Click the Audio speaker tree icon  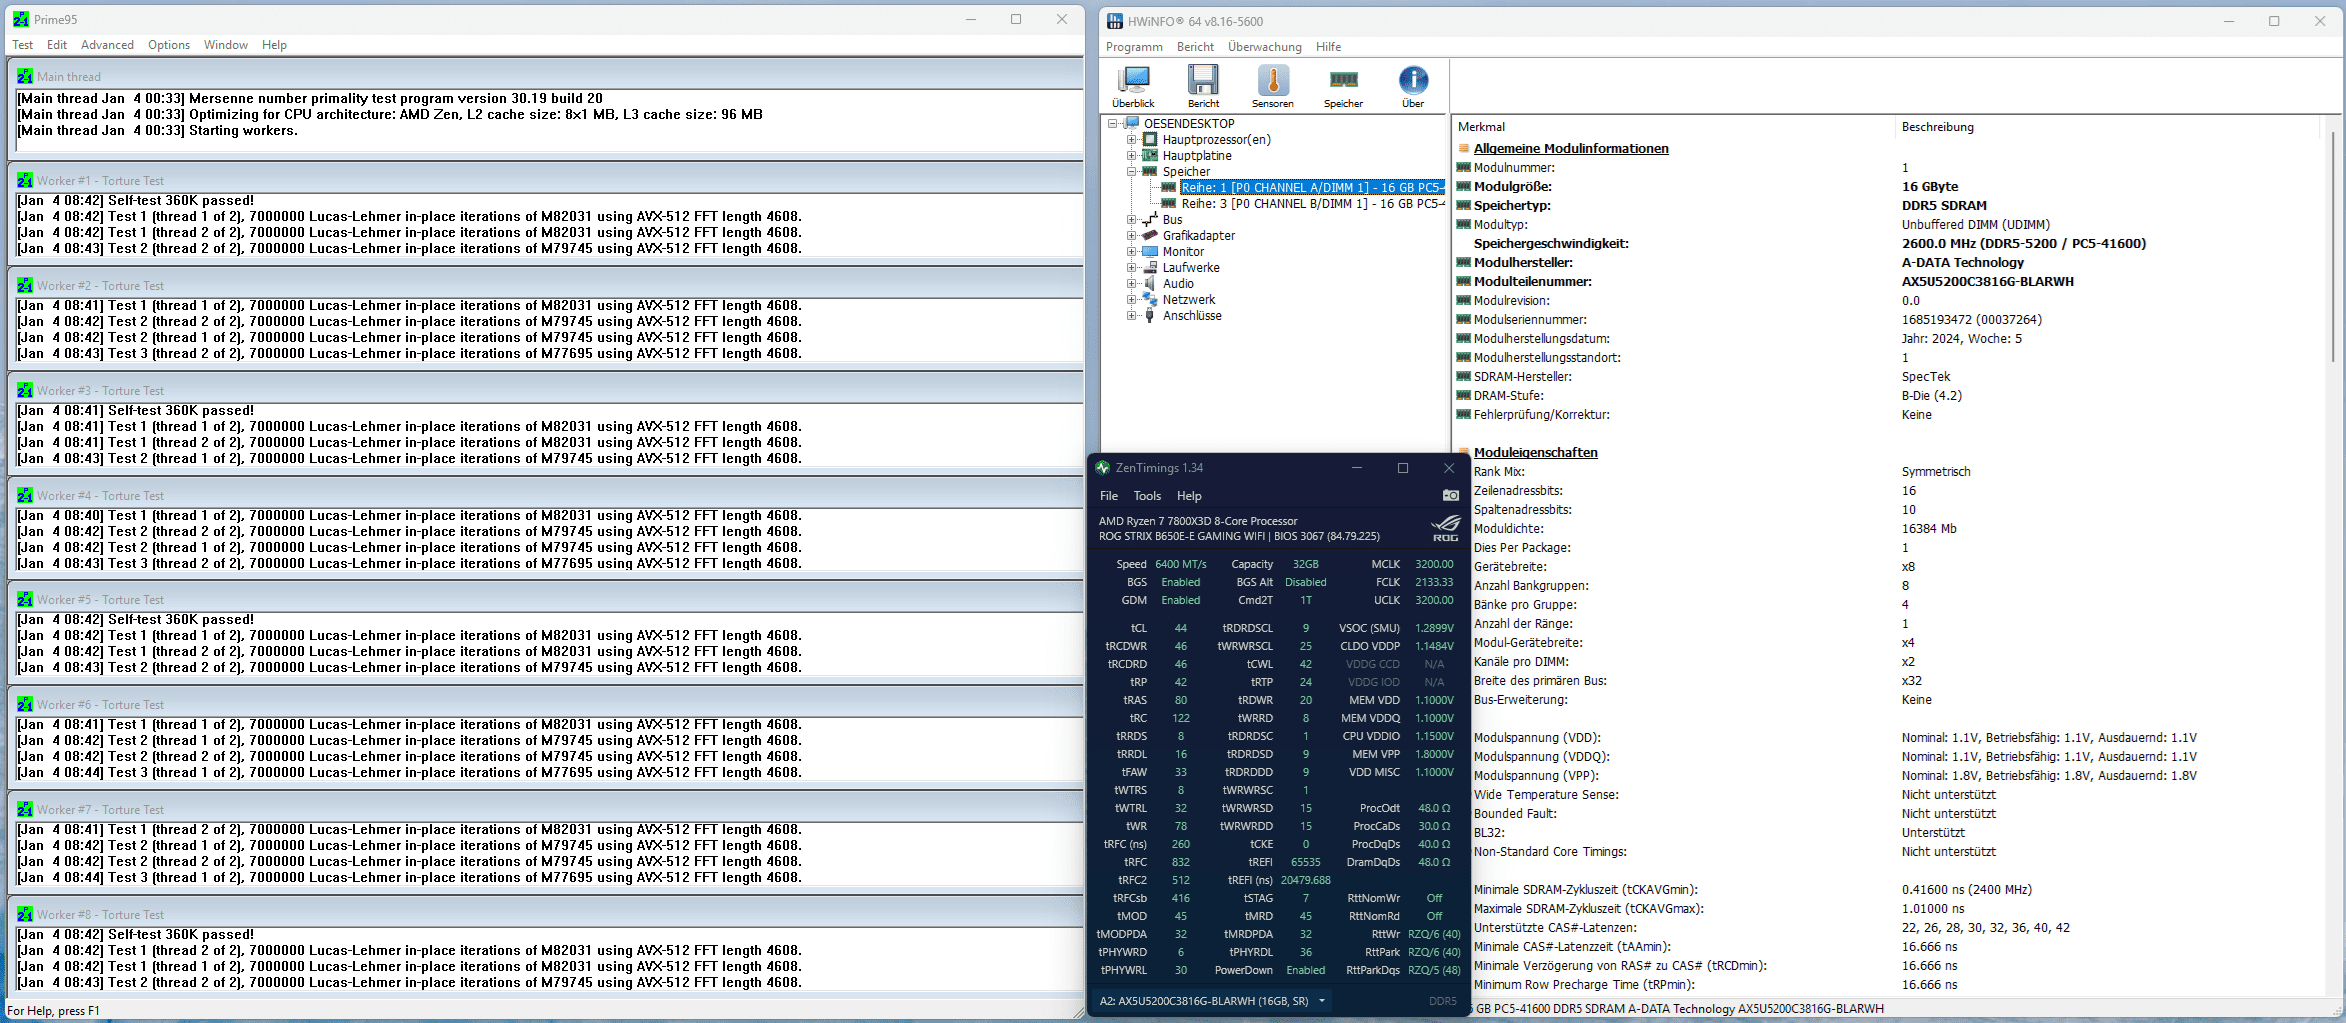[x=1150, y=284]
